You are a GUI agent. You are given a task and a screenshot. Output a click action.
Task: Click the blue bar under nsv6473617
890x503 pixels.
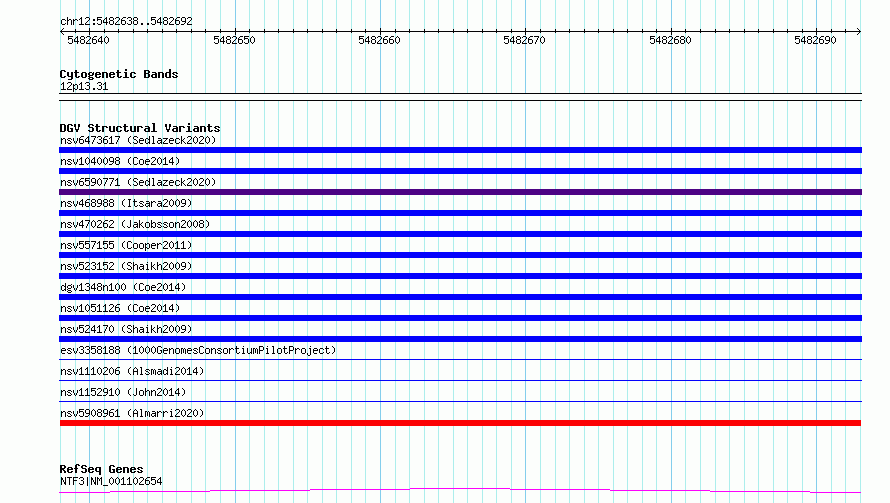[x=460, y=150]
